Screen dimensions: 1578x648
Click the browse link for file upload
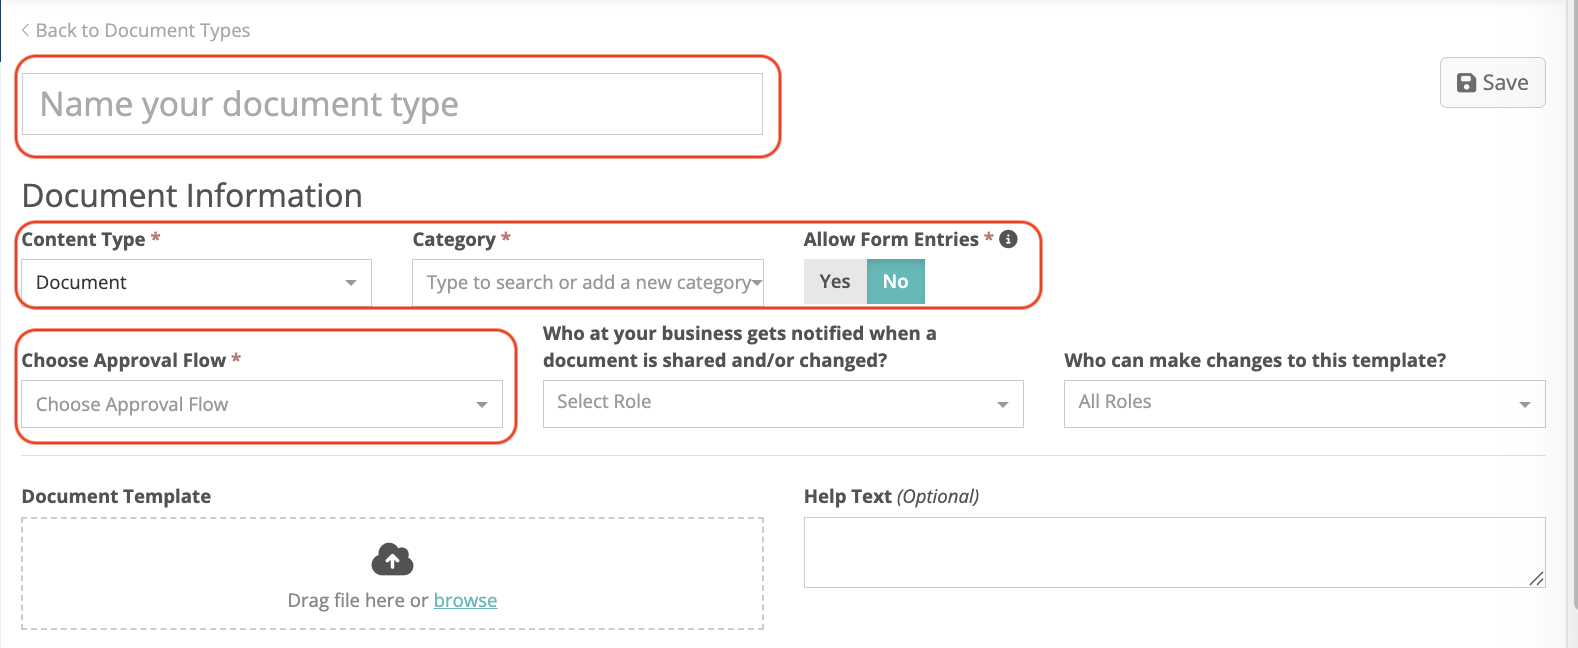[465, 600]
